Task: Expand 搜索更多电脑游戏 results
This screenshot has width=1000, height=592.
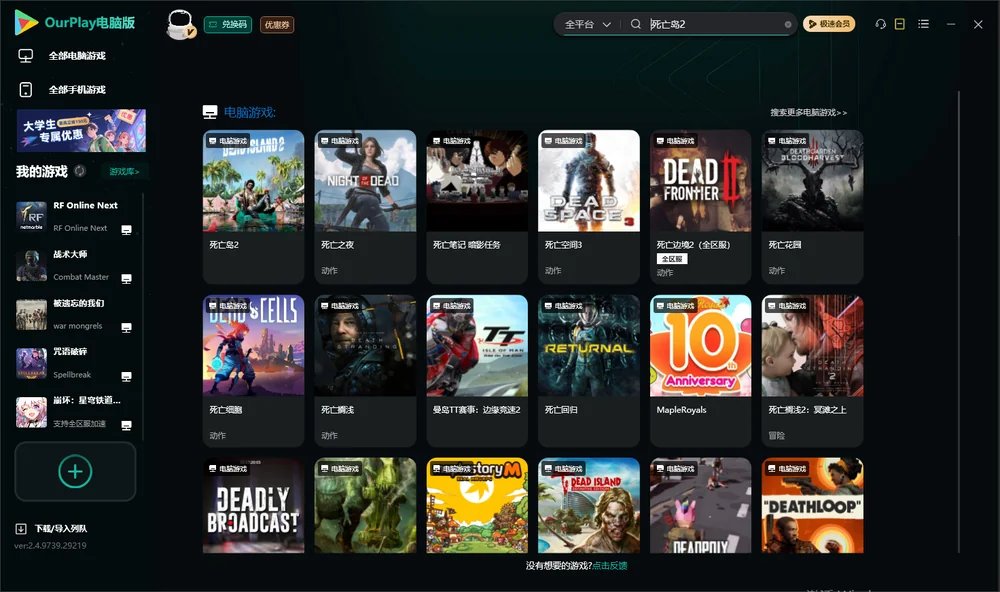Action: tap(808, 112)
